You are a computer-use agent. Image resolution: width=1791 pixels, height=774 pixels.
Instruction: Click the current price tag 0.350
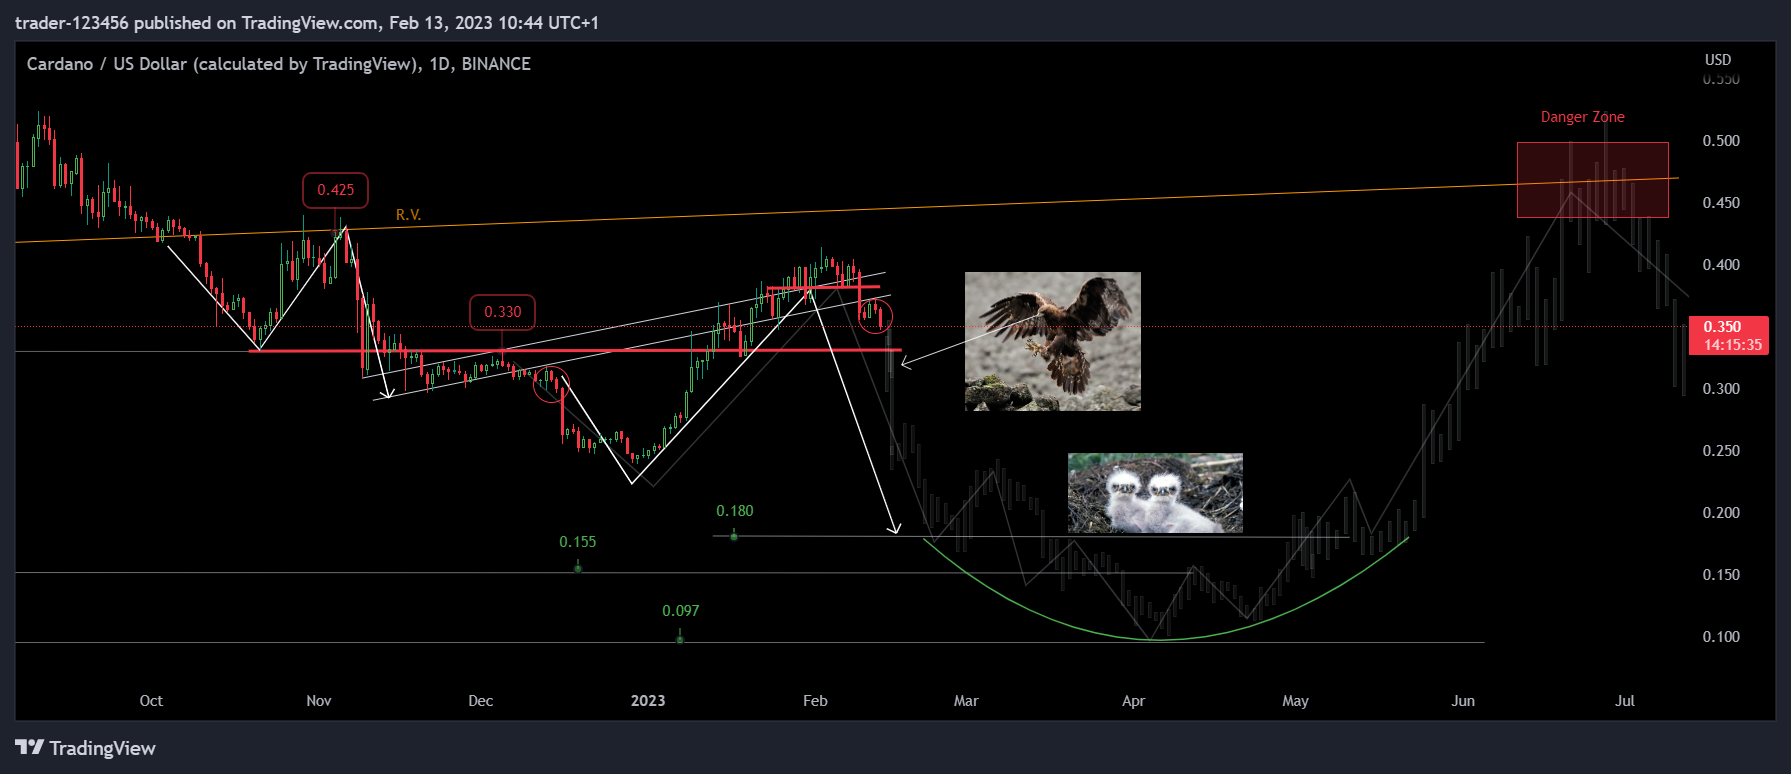(x=1728, y=336)
